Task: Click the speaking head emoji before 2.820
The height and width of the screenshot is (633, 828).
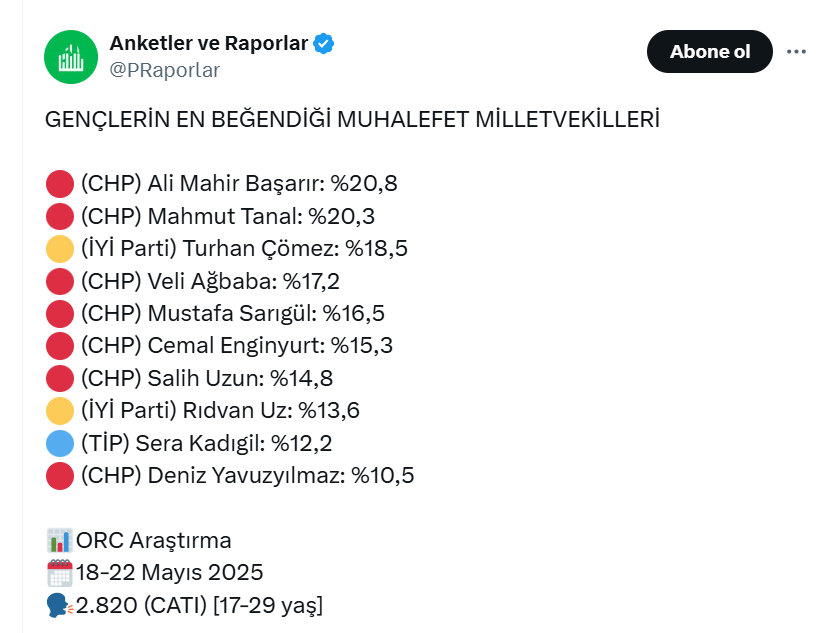Action: point(60,606)
